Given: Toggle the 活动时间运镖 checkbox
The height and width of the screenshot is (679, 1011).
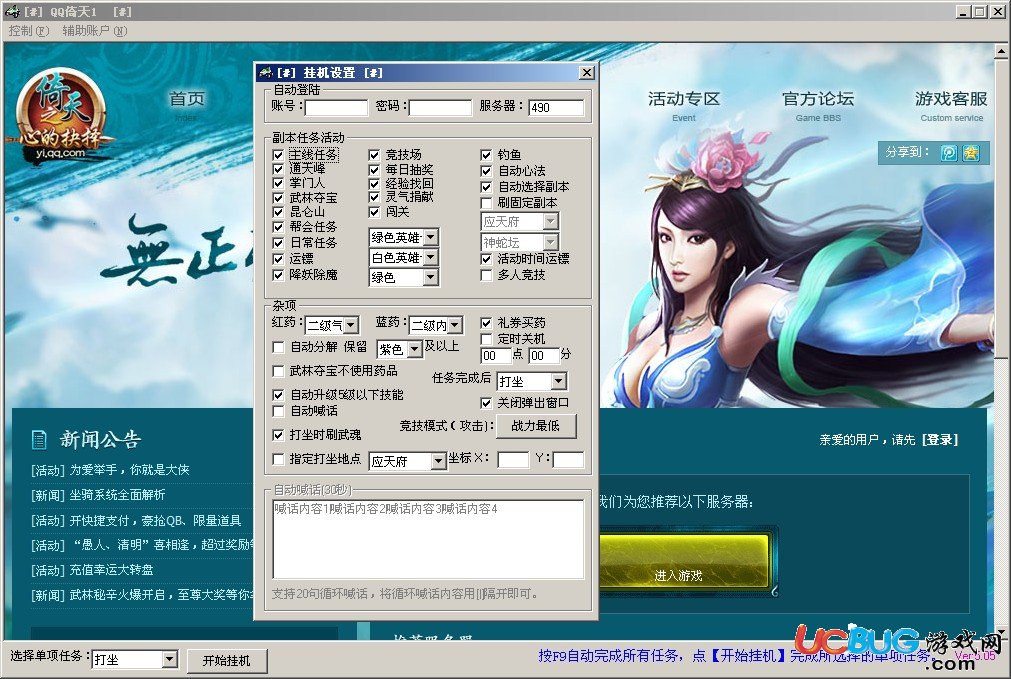Looking at the screenshot, I should [486, 259].
